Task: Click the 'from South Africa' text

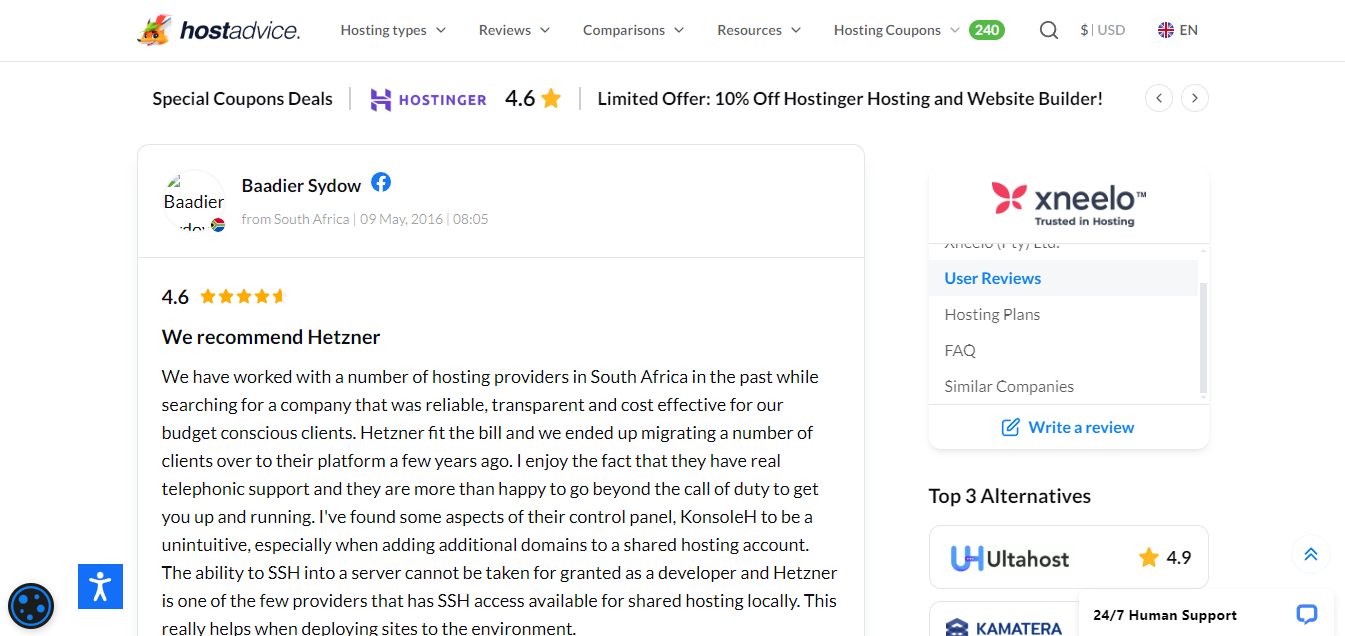Action: (295, 219)
